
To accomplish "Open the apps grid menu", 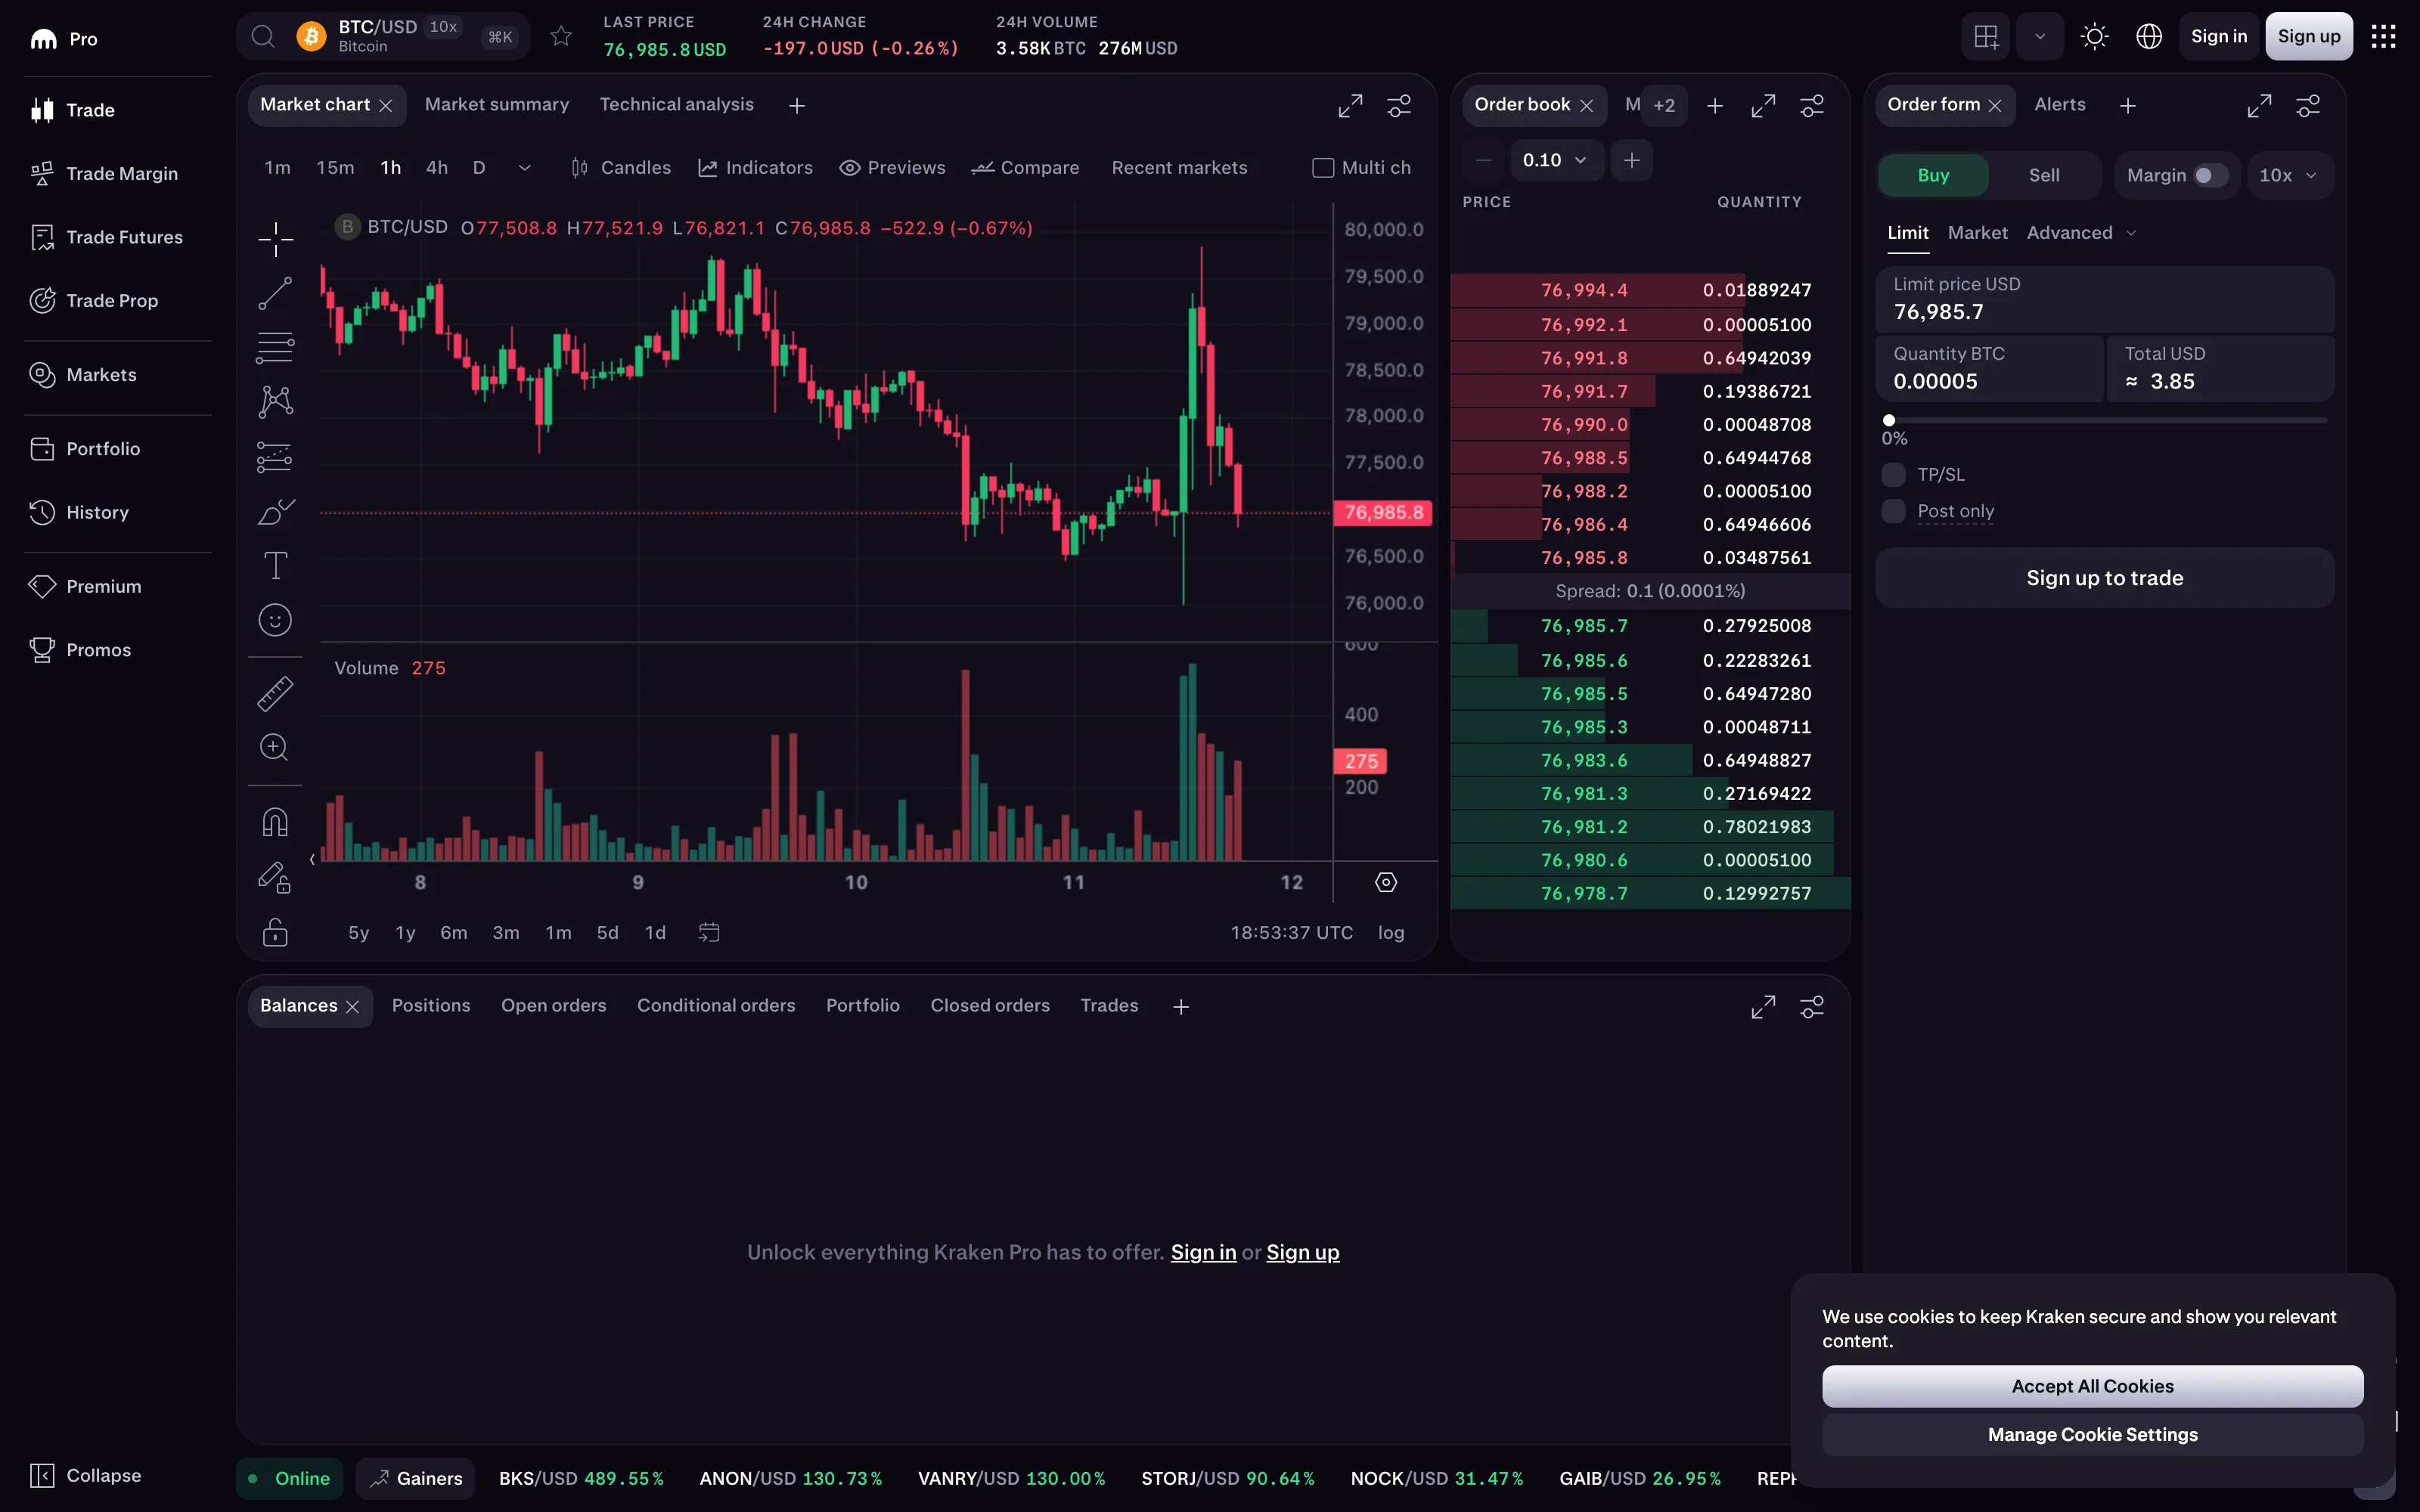I will (2384, 37).
